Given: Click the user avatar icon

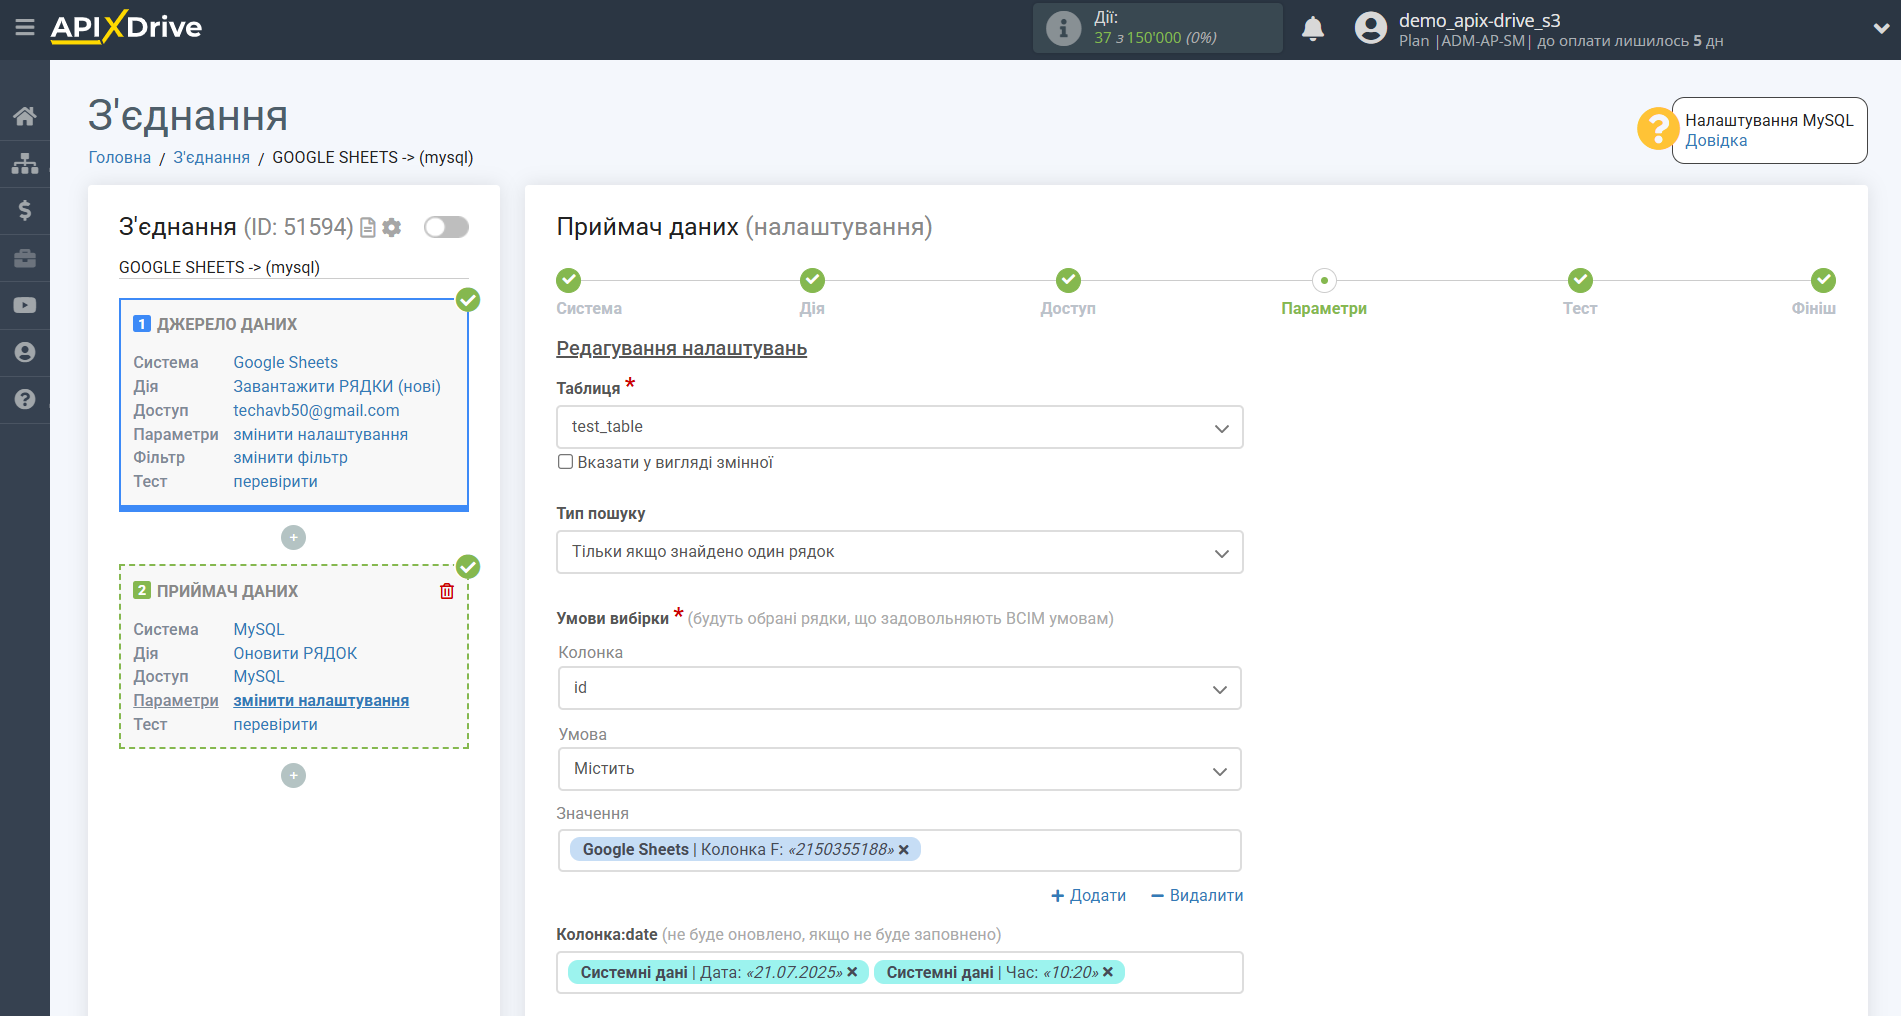Looking at the screenshot, I should coord(1371,28).
